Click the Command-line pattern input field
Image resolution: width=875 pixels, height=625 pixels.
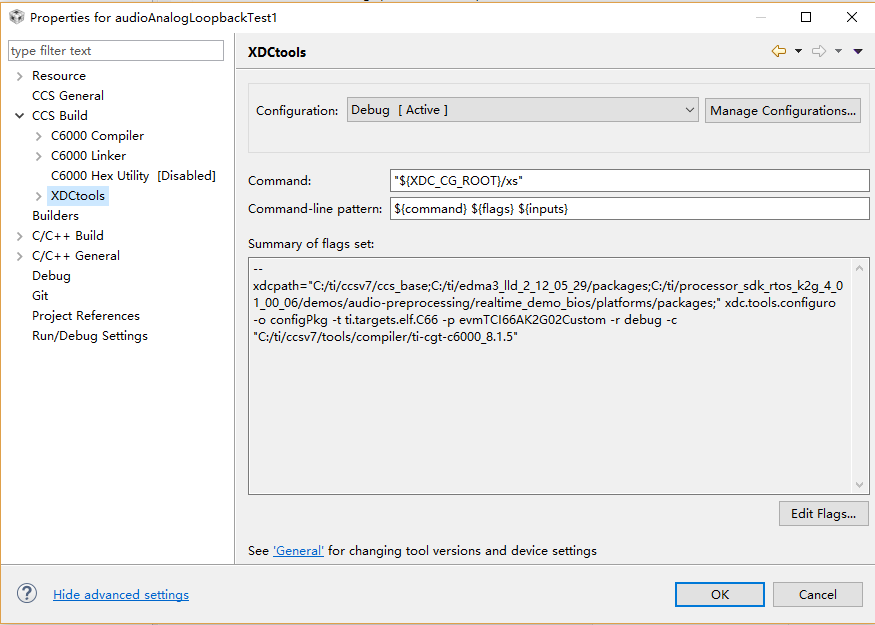[x=629, y=209]
